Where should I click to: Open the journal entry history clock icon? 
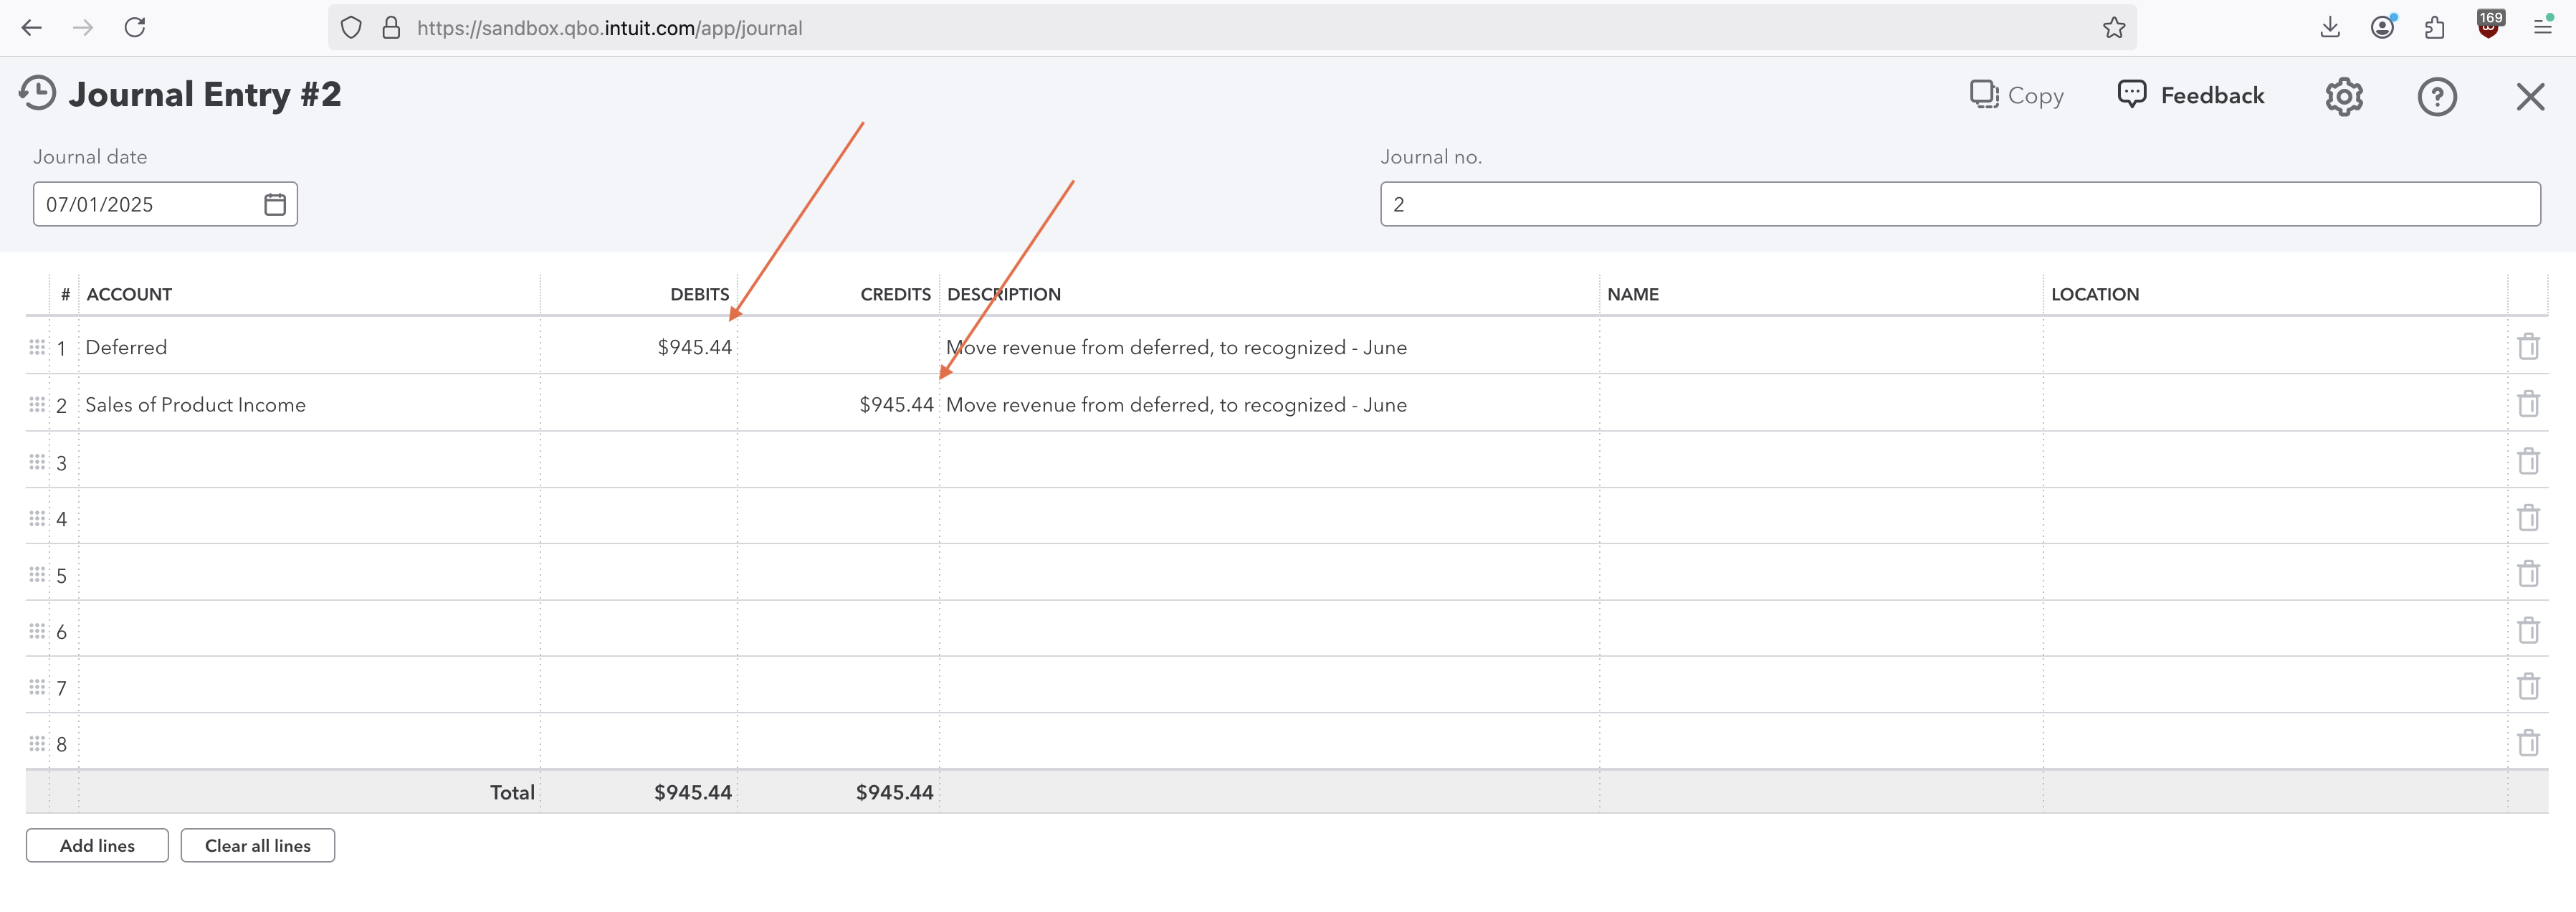click(x=37, y=93)
